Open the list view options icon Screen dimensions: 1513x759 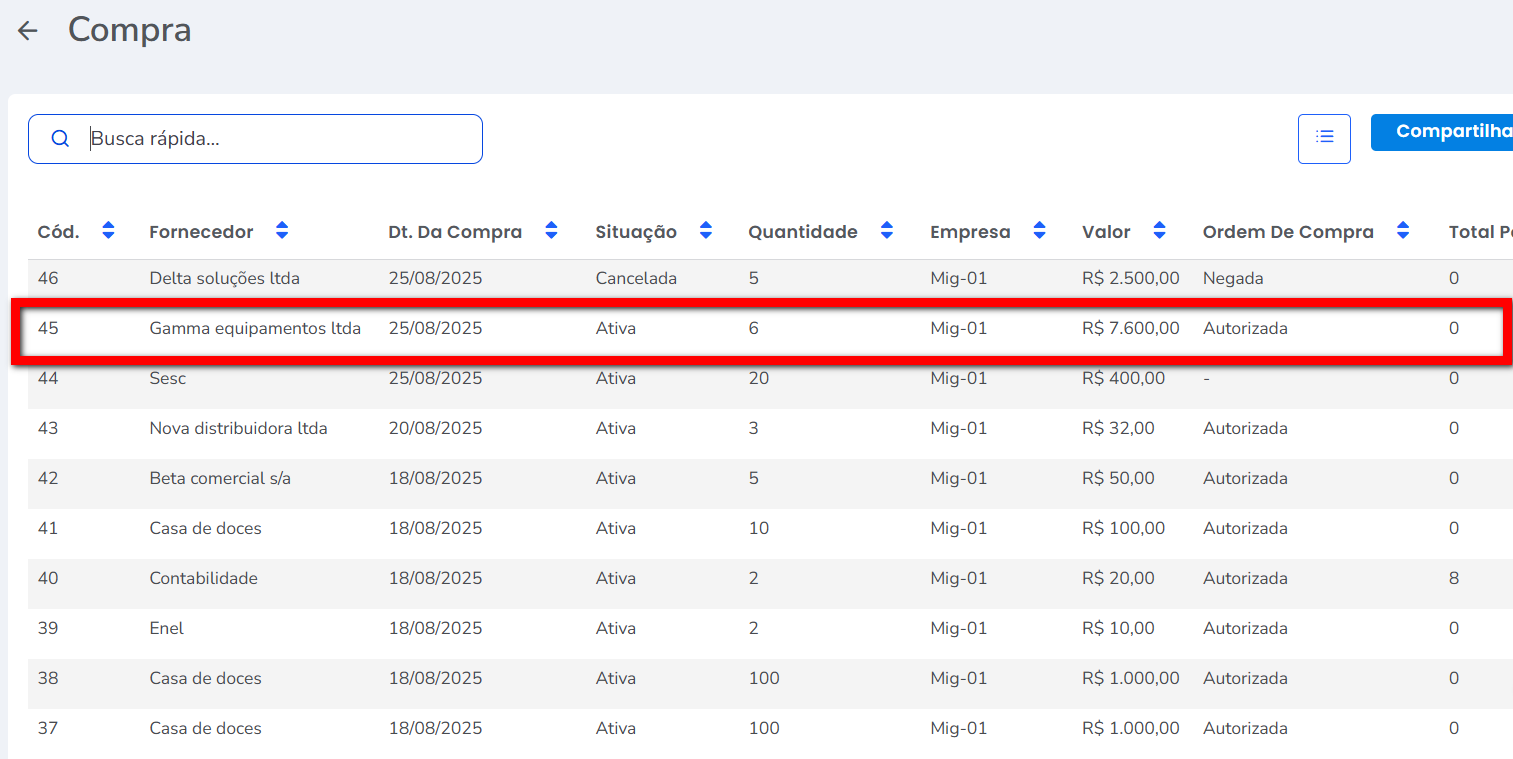(1324, 138)
